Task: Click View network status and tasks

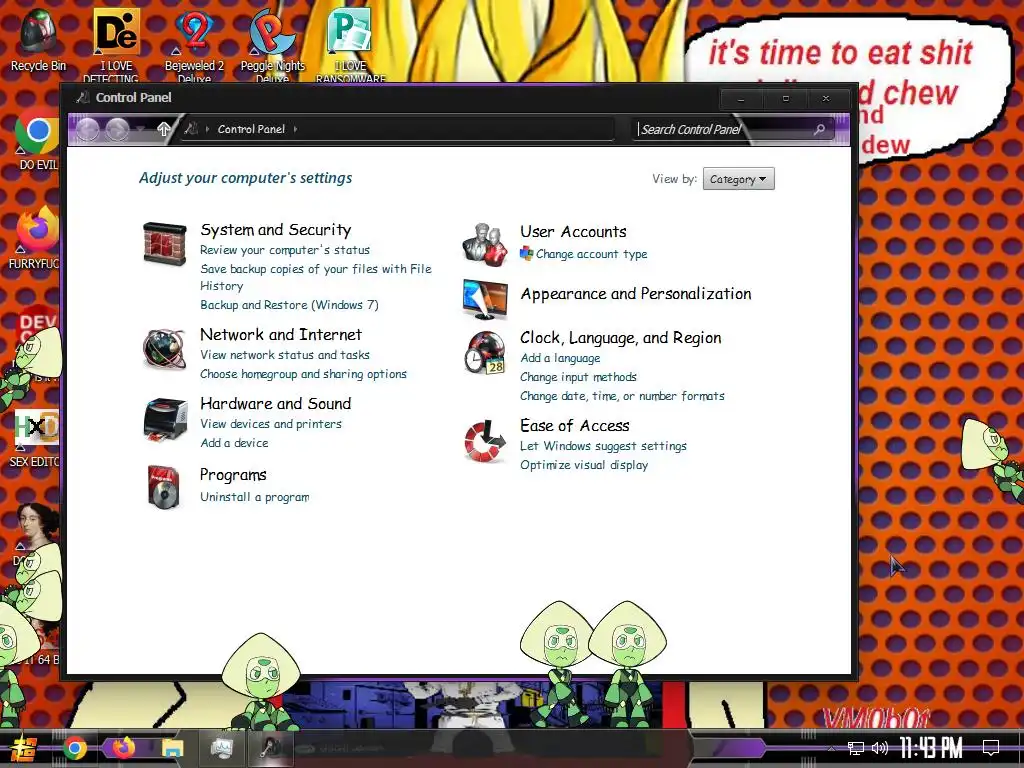Action: (285, 355)
